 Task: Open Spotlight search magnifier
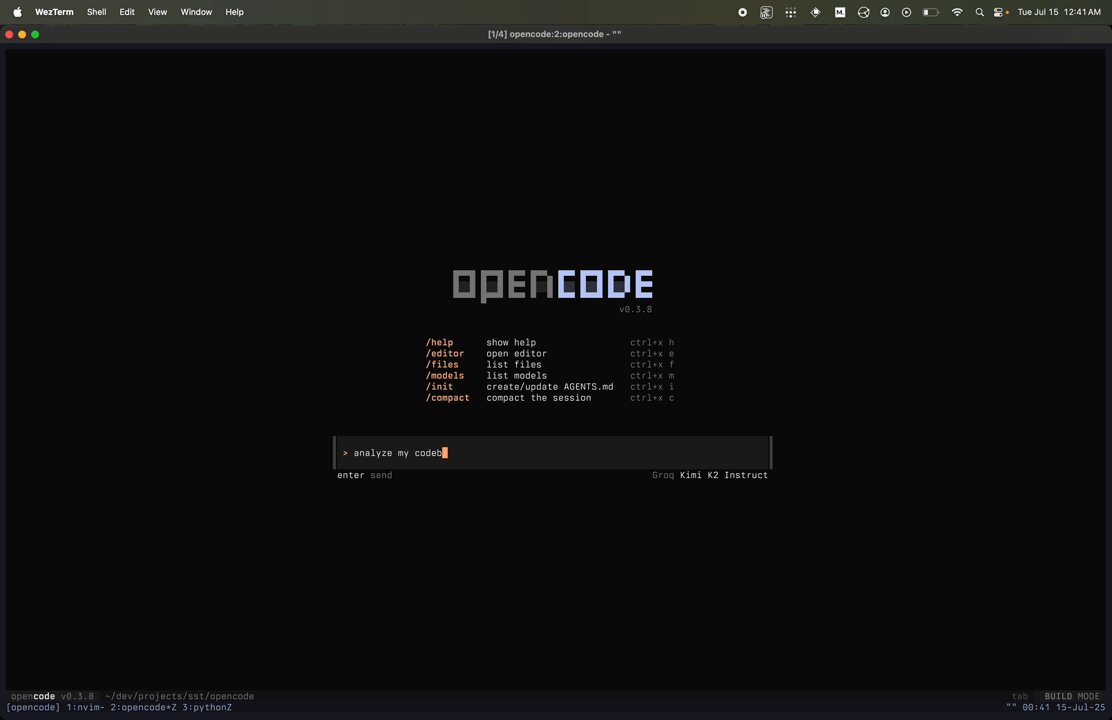click(x=979, y=12)
